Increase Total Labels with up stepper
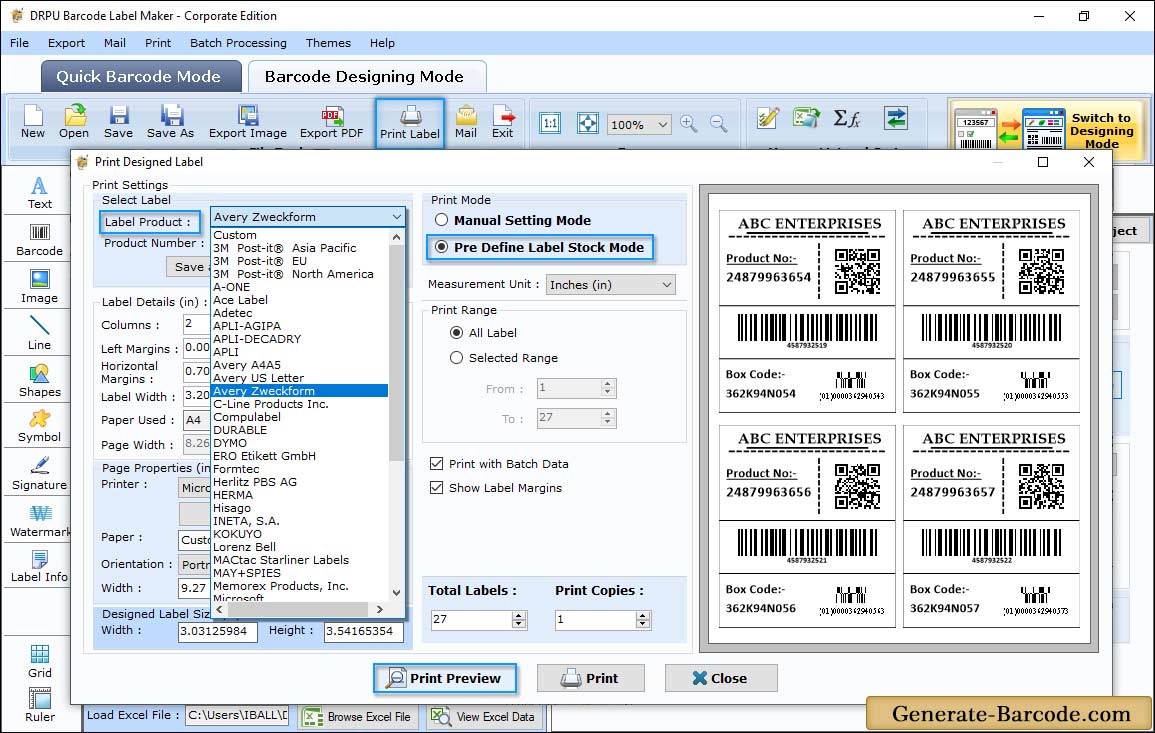The height and width of the screenshot is (733, 1155). (x=519, y=615)
